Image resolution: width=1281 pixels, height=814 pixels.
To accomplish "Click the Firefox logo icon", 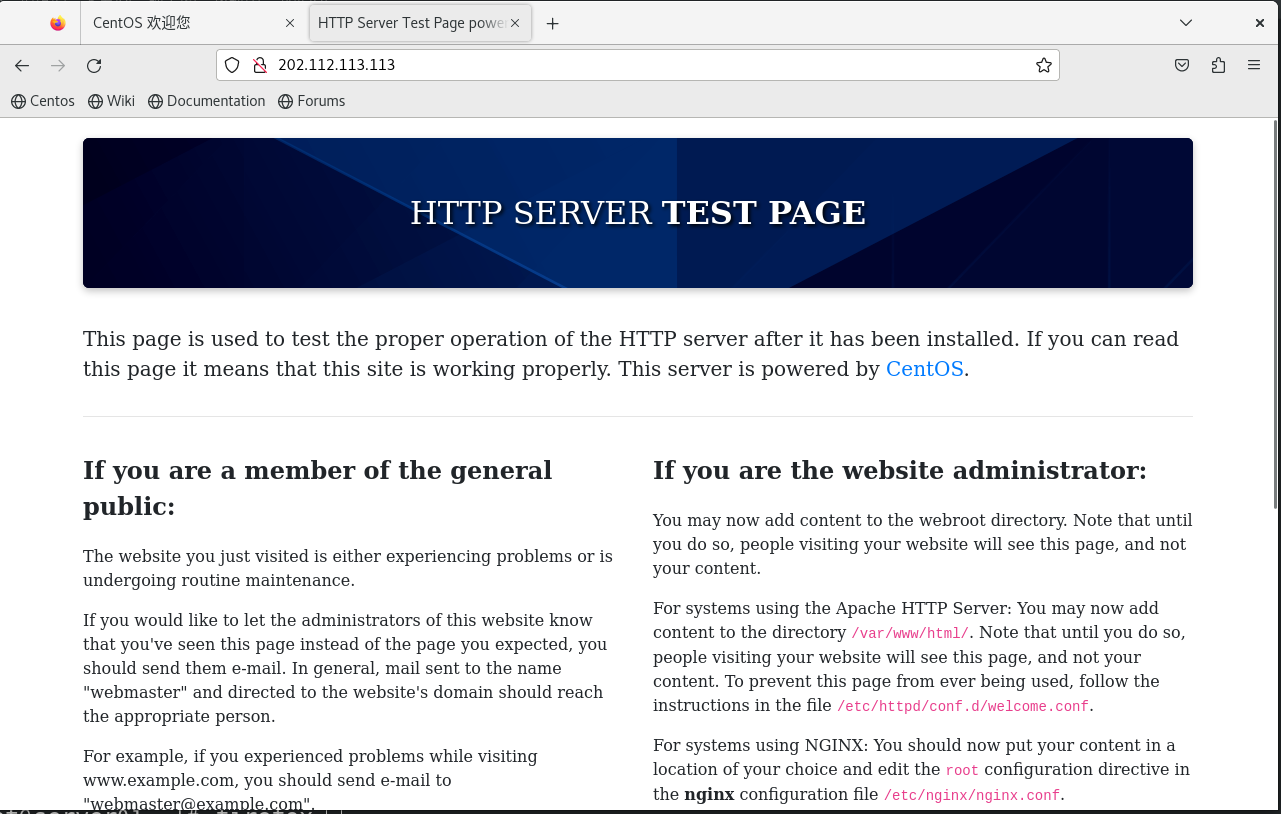I will point(58,23).
